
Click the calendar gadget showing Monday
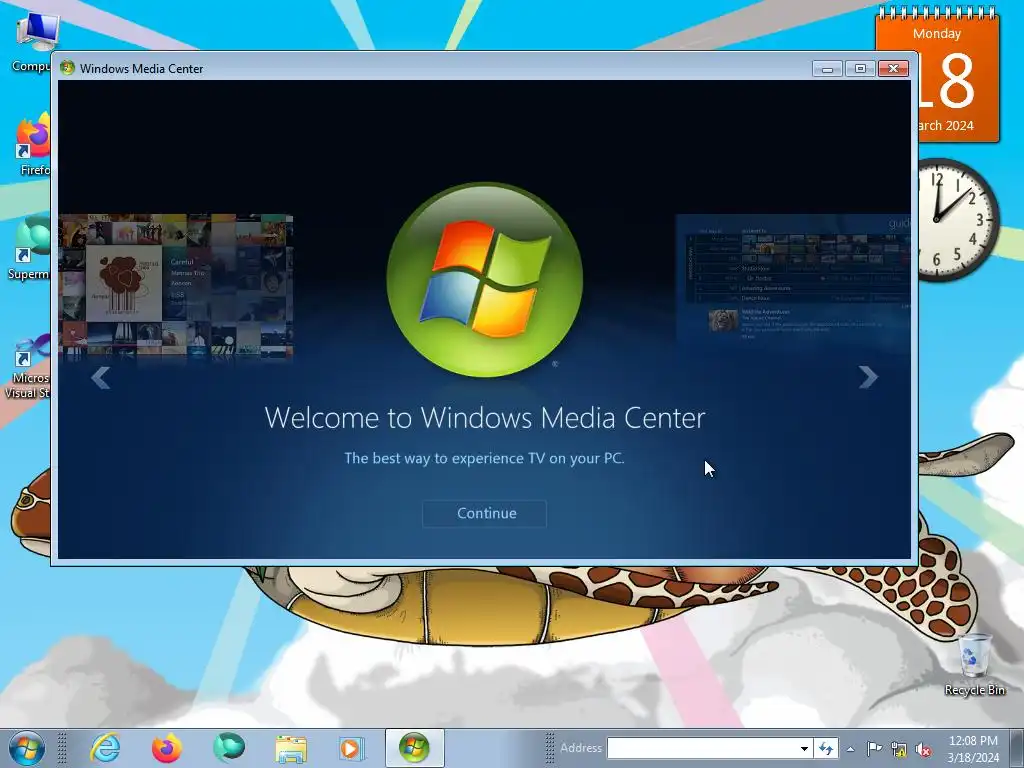pyautogui.click(x=958, y=75)
